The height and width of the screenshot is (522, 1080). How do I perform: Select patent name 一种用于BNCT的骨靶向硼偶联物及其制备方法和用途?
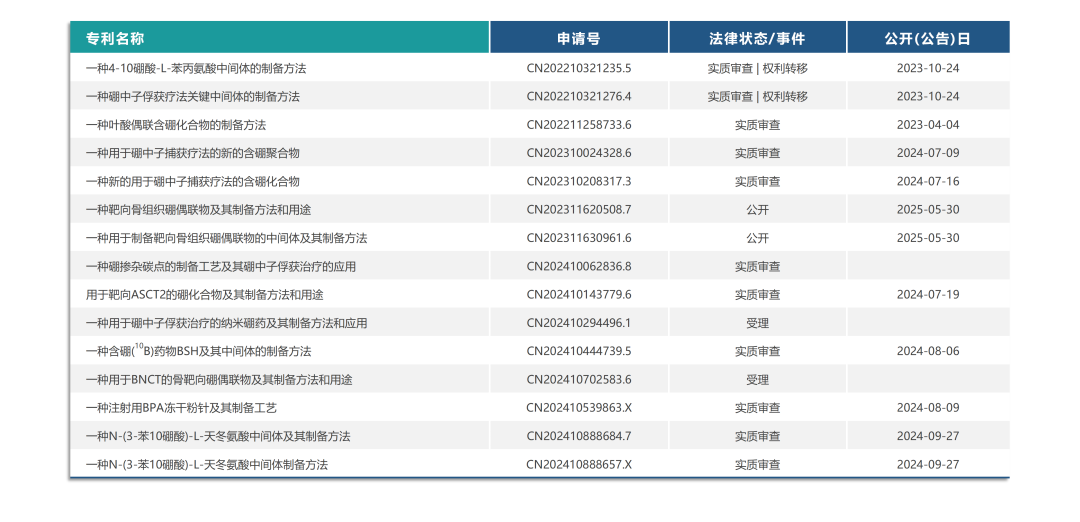219,379
